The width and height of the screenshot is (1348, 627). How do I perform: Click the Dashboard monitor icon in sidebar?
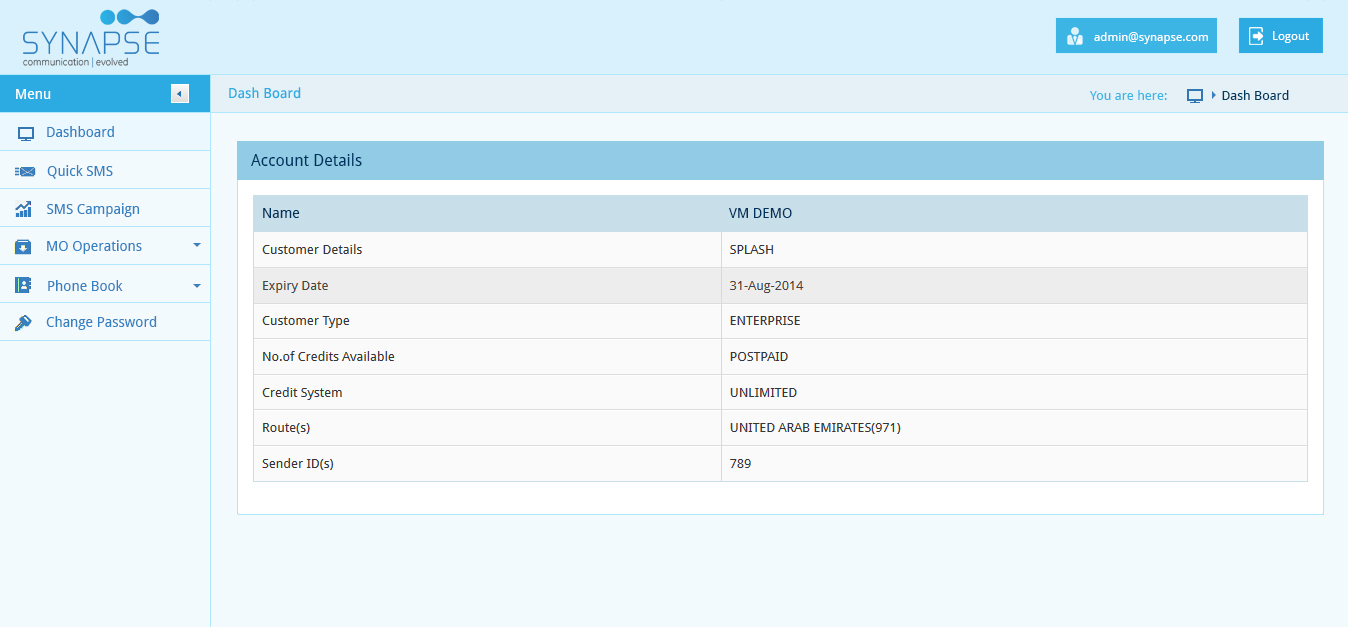point(26,133)
